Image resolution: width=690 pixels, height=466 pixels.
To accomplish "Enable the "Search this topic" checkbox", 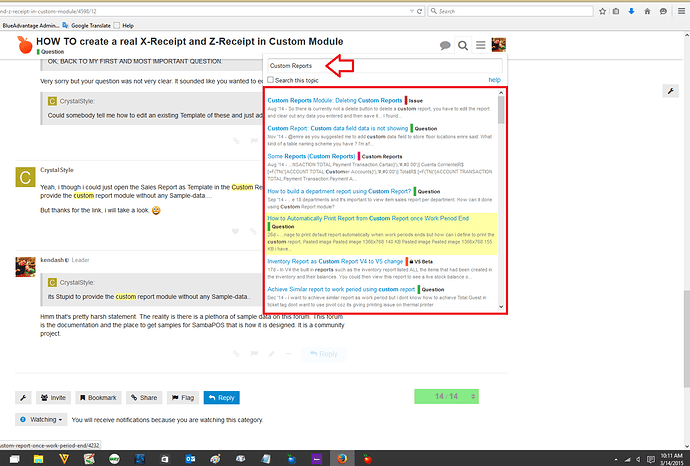I will pyautogui.click(x=270, y=80).
